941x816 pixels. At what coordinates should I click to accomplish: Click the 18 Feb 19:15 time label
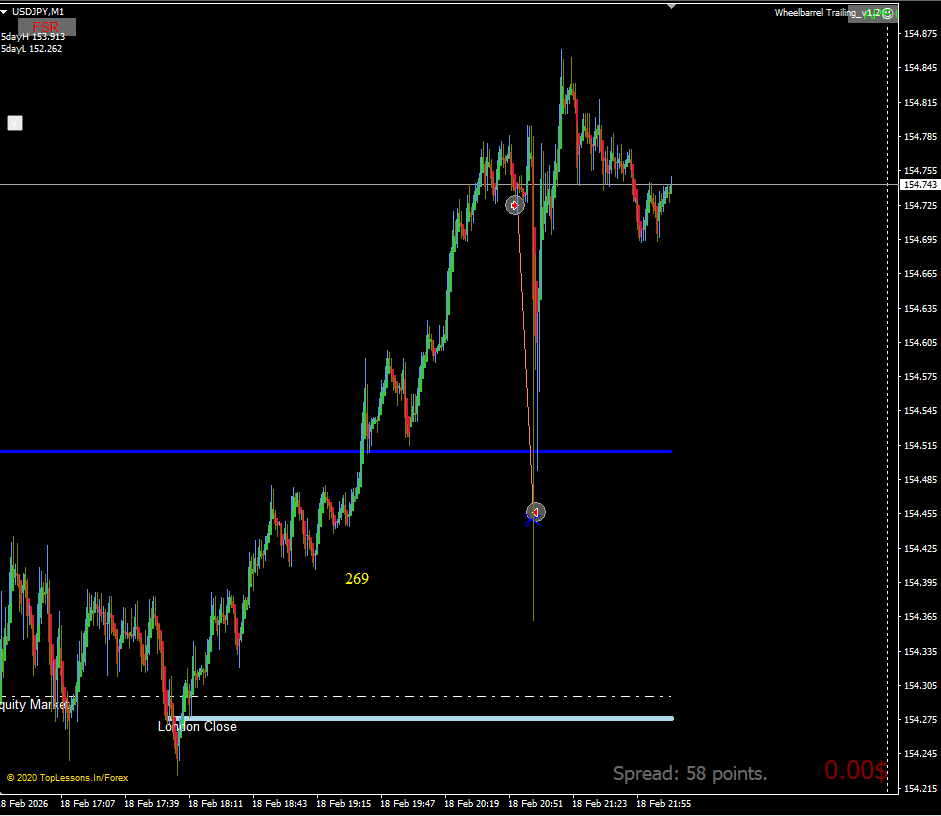(x=343, y=803)
